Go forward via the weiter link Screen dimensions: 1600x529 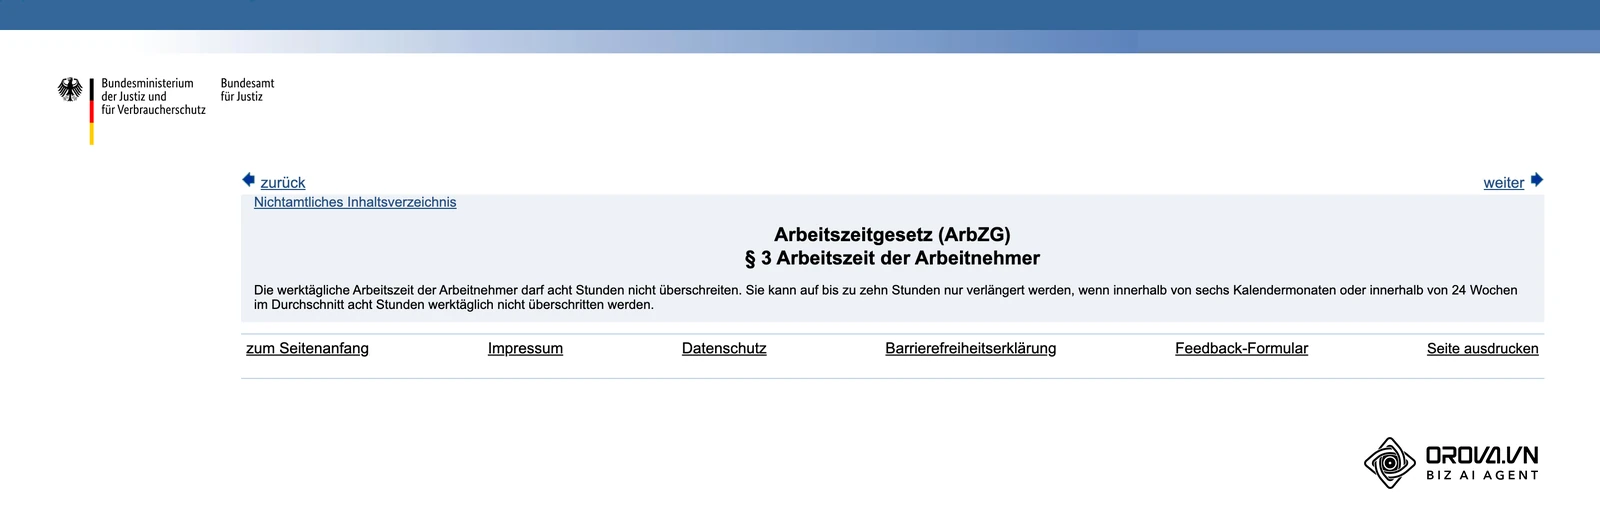[x=1503, y=183]
